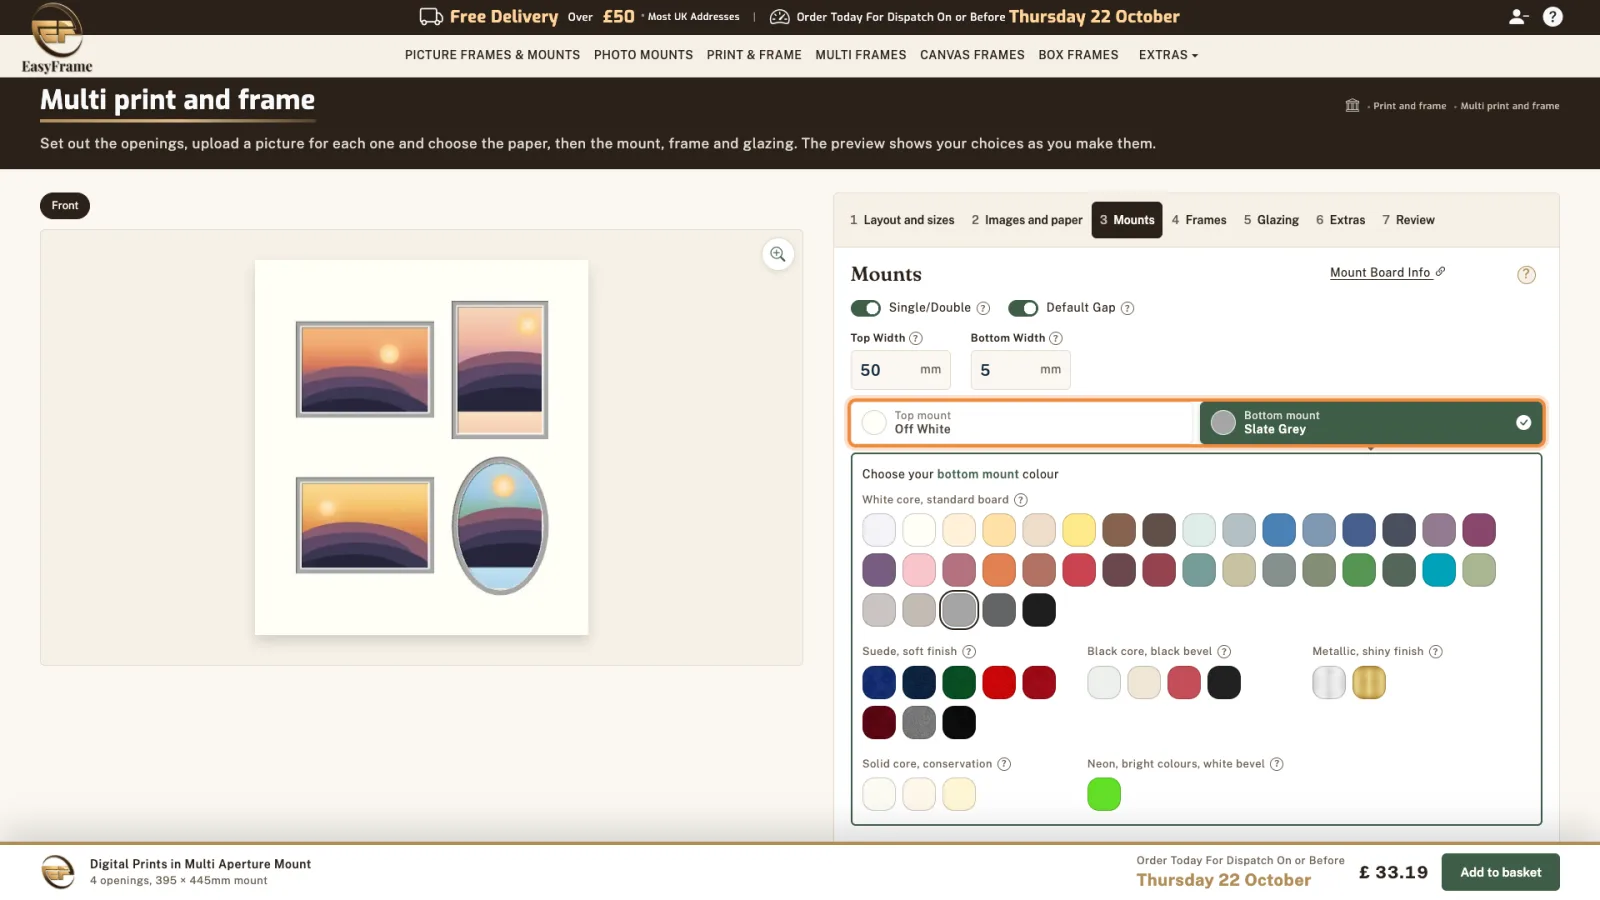The width and height of the screenshot is (1600, 900).
Task: Open the help question mark in the top bar
Action: click(1552, 17)
